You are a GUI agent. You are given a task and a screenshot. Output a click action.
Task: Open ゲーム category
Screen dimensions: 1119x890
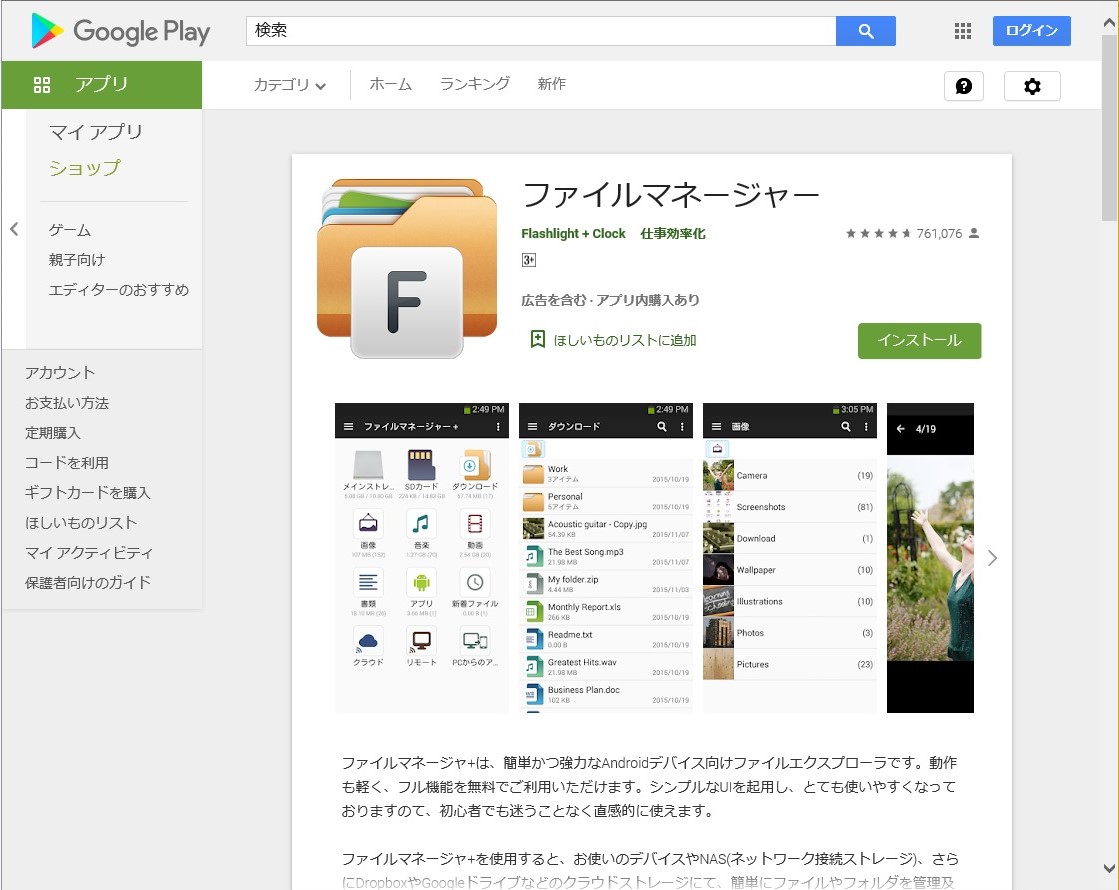coord(70,230)
